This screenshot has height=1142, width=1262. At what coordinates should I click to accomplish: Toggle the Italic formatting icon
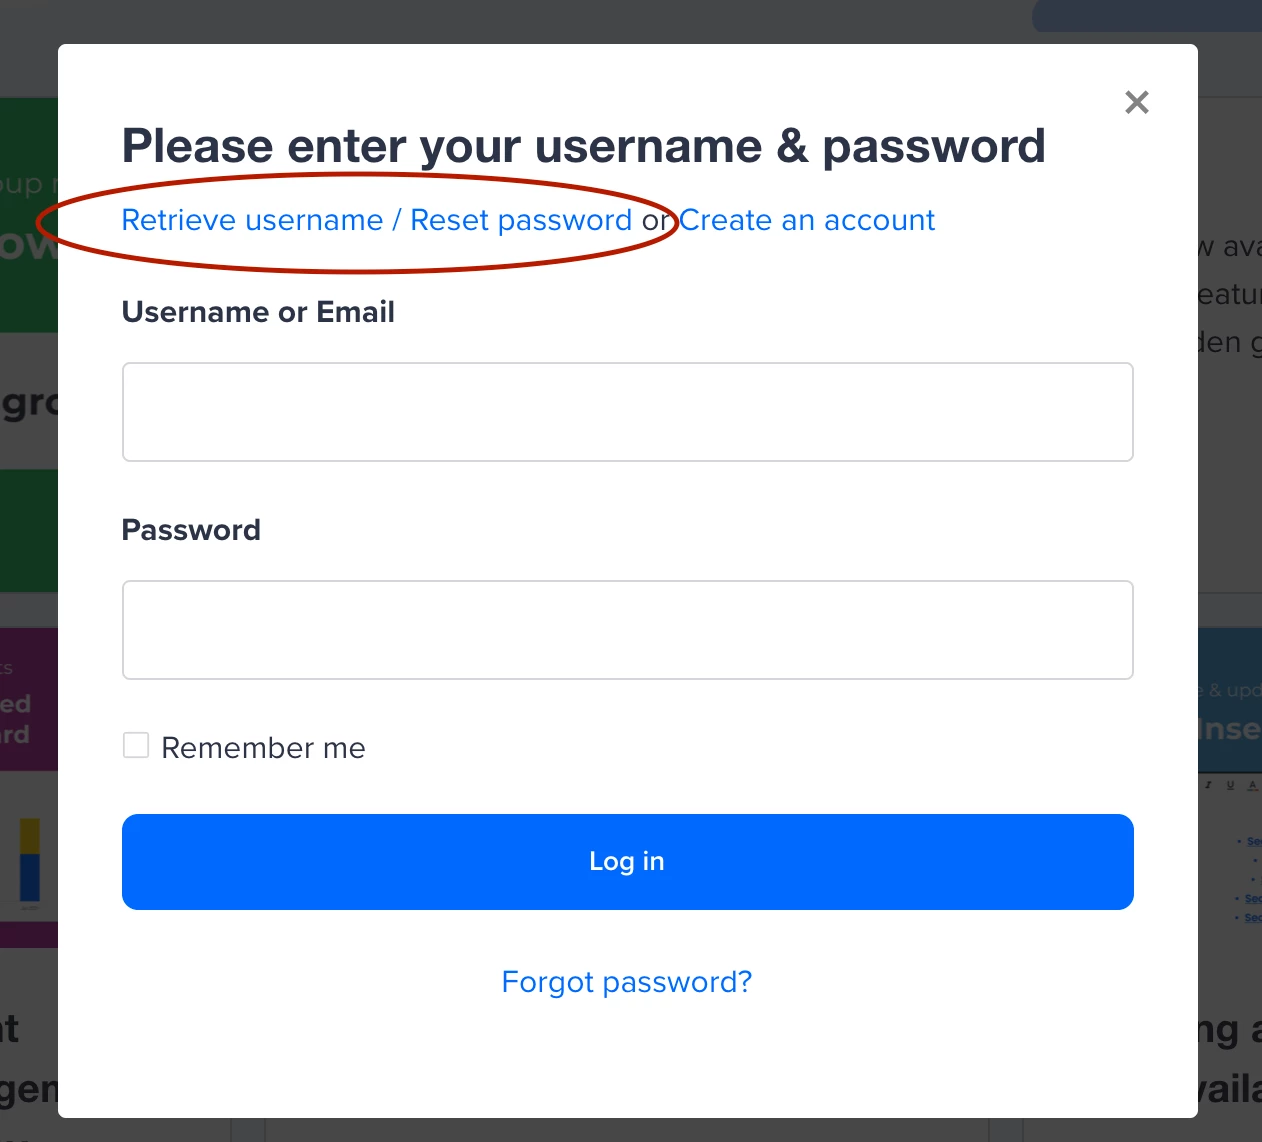pyautogui.click(x=1208, y=785)
